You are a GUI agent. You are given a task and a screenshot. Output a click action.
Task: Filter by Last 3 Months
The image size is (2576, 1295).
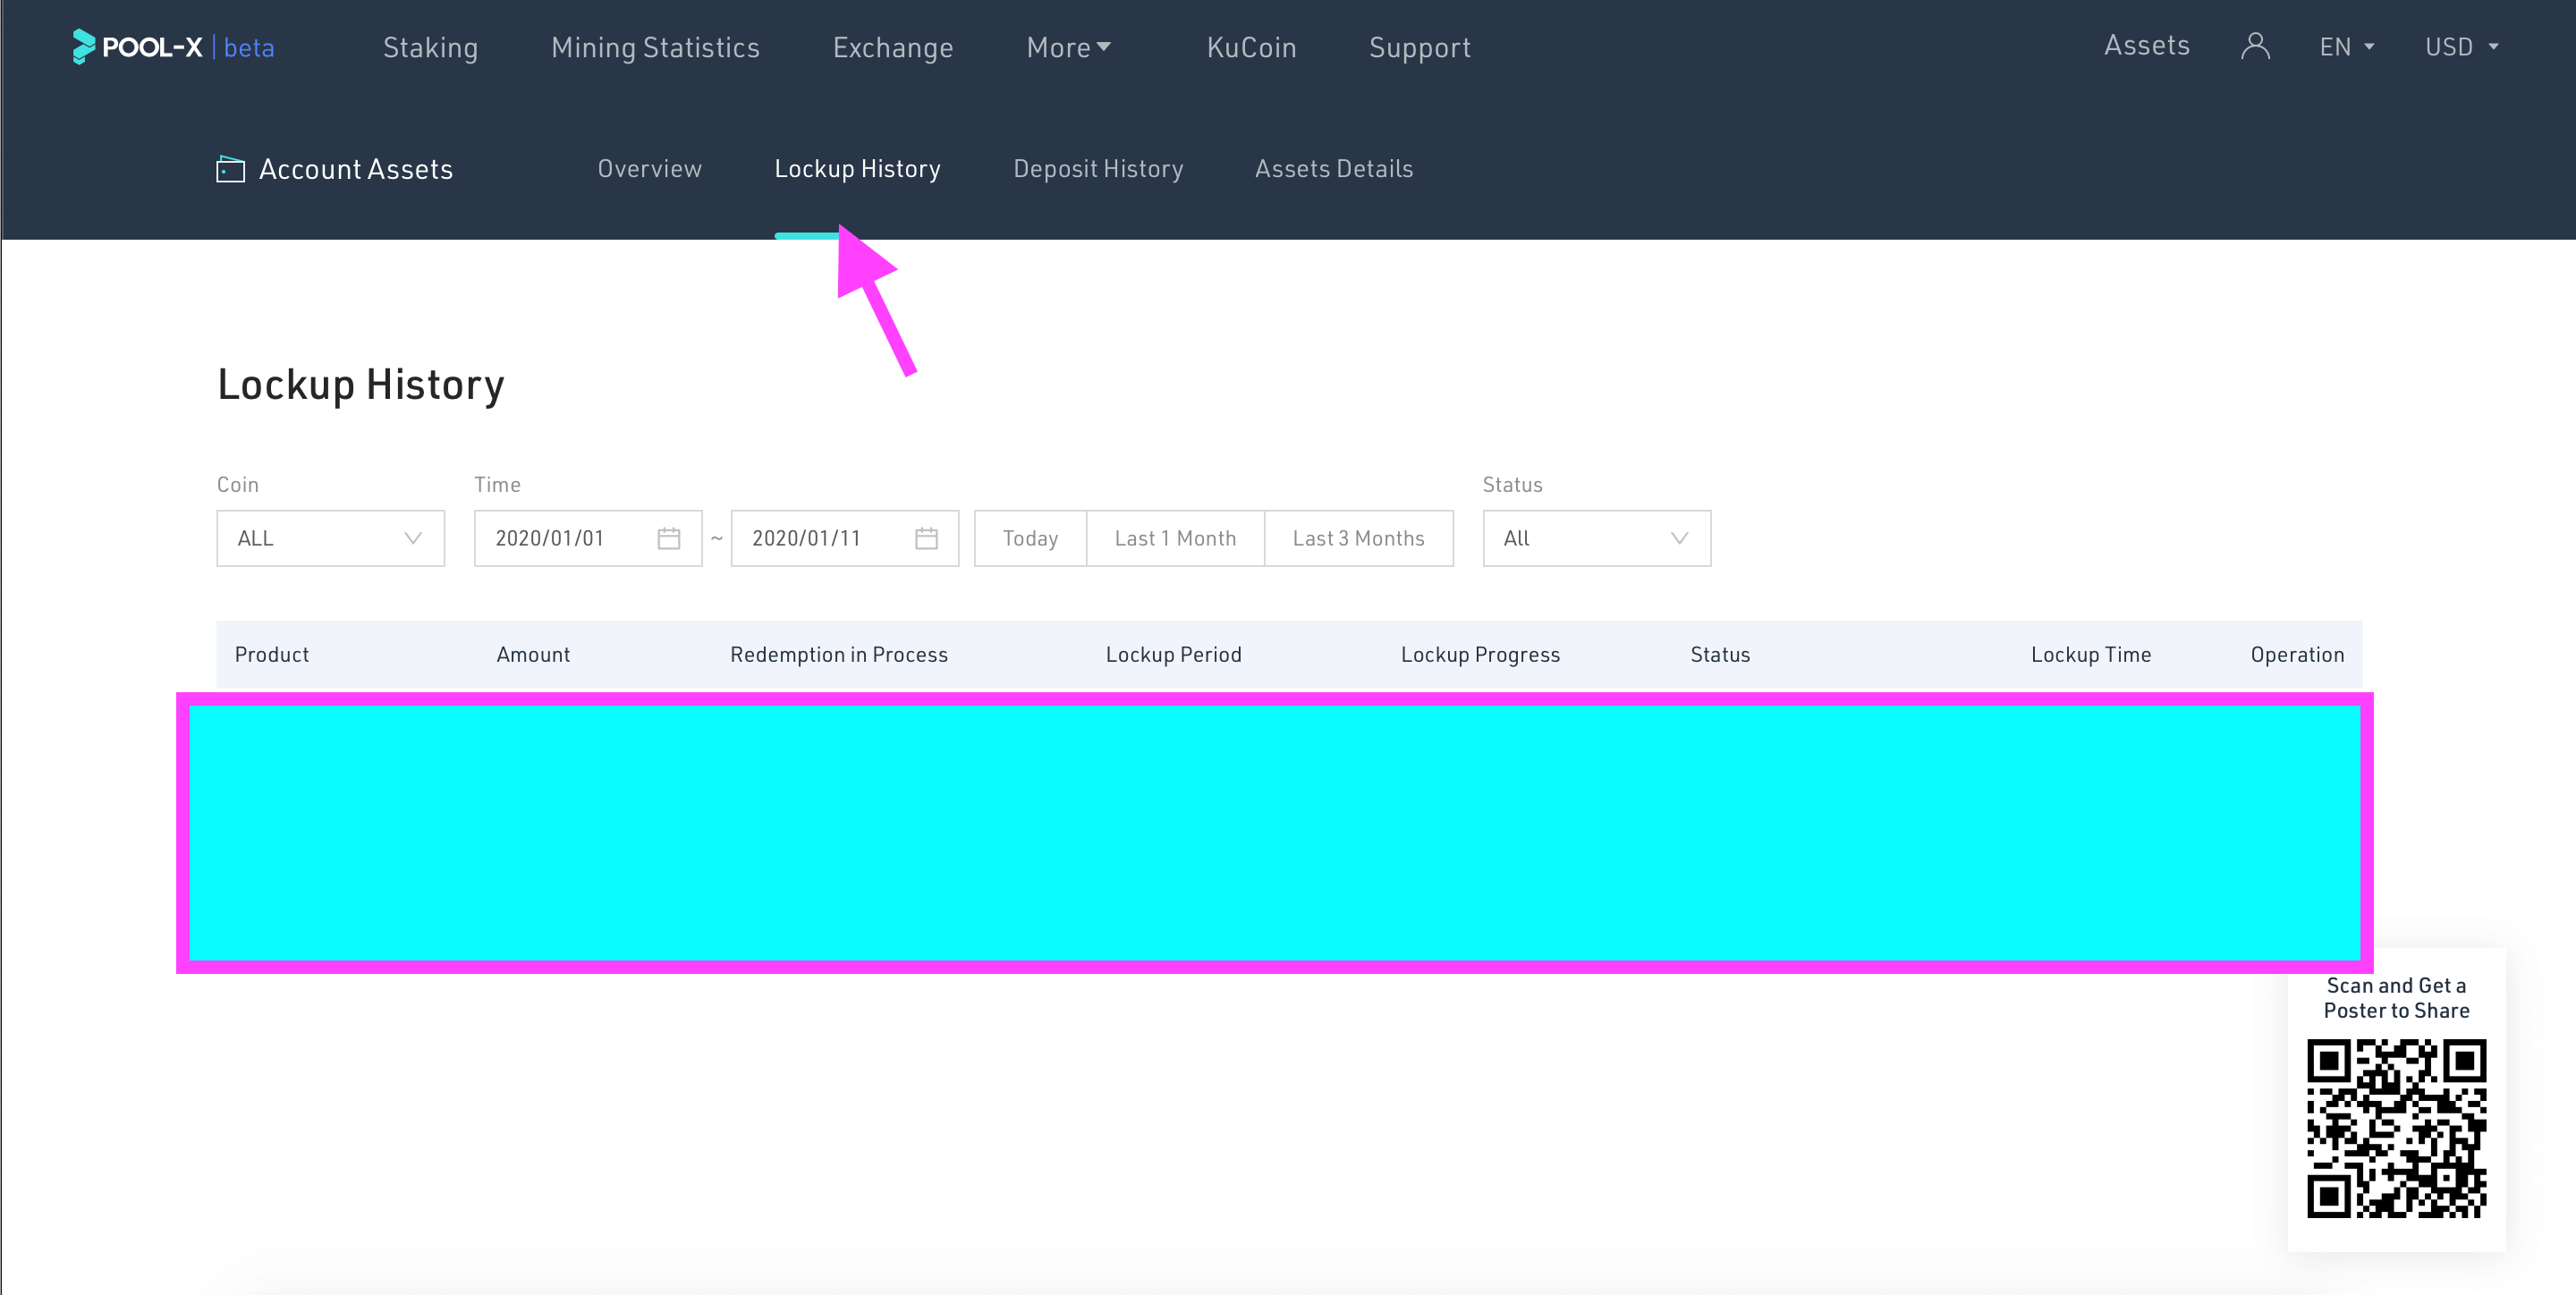click(x=1358, y=538)
